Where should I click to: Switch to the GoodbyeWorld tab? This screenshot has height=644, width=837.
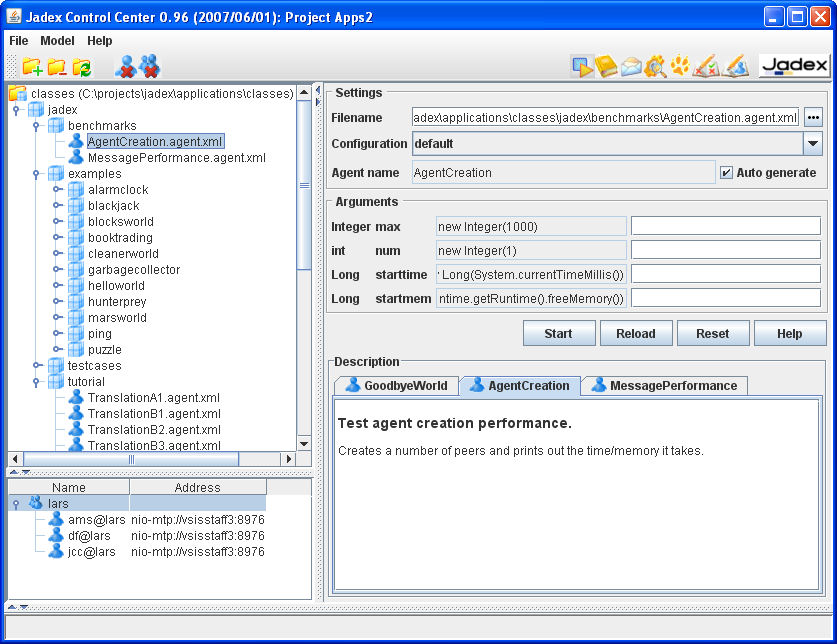(397, 386)
